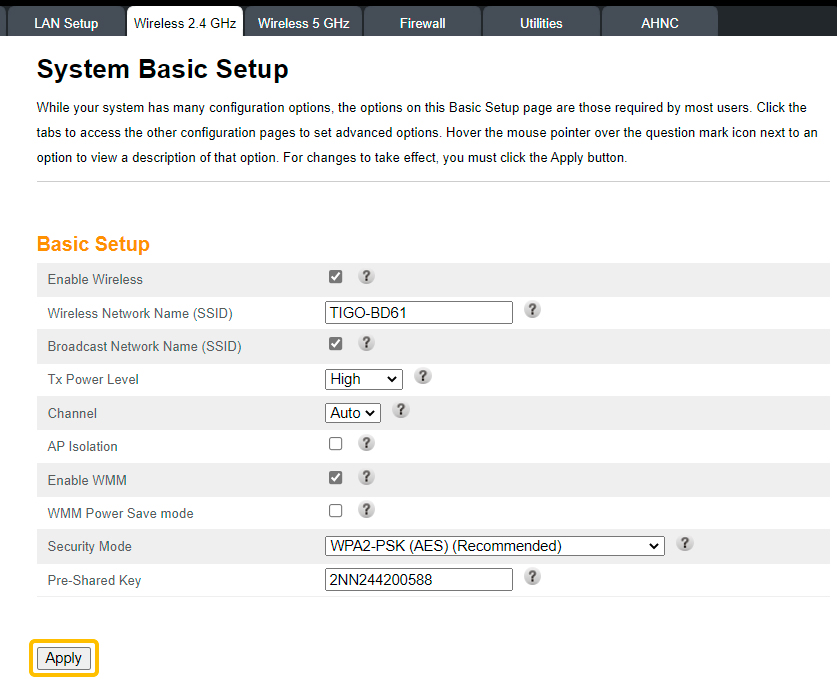The image size is (837, 679).
Task: Click the AP Isolation help icon
Action: click(x=366, y=443)
